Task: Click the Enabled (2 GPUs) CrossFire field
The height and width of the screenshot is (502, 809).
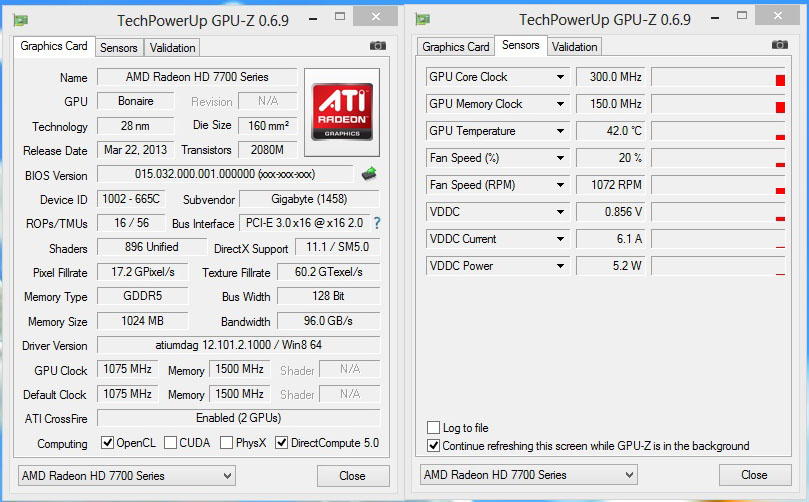Action: click(238, 418)
